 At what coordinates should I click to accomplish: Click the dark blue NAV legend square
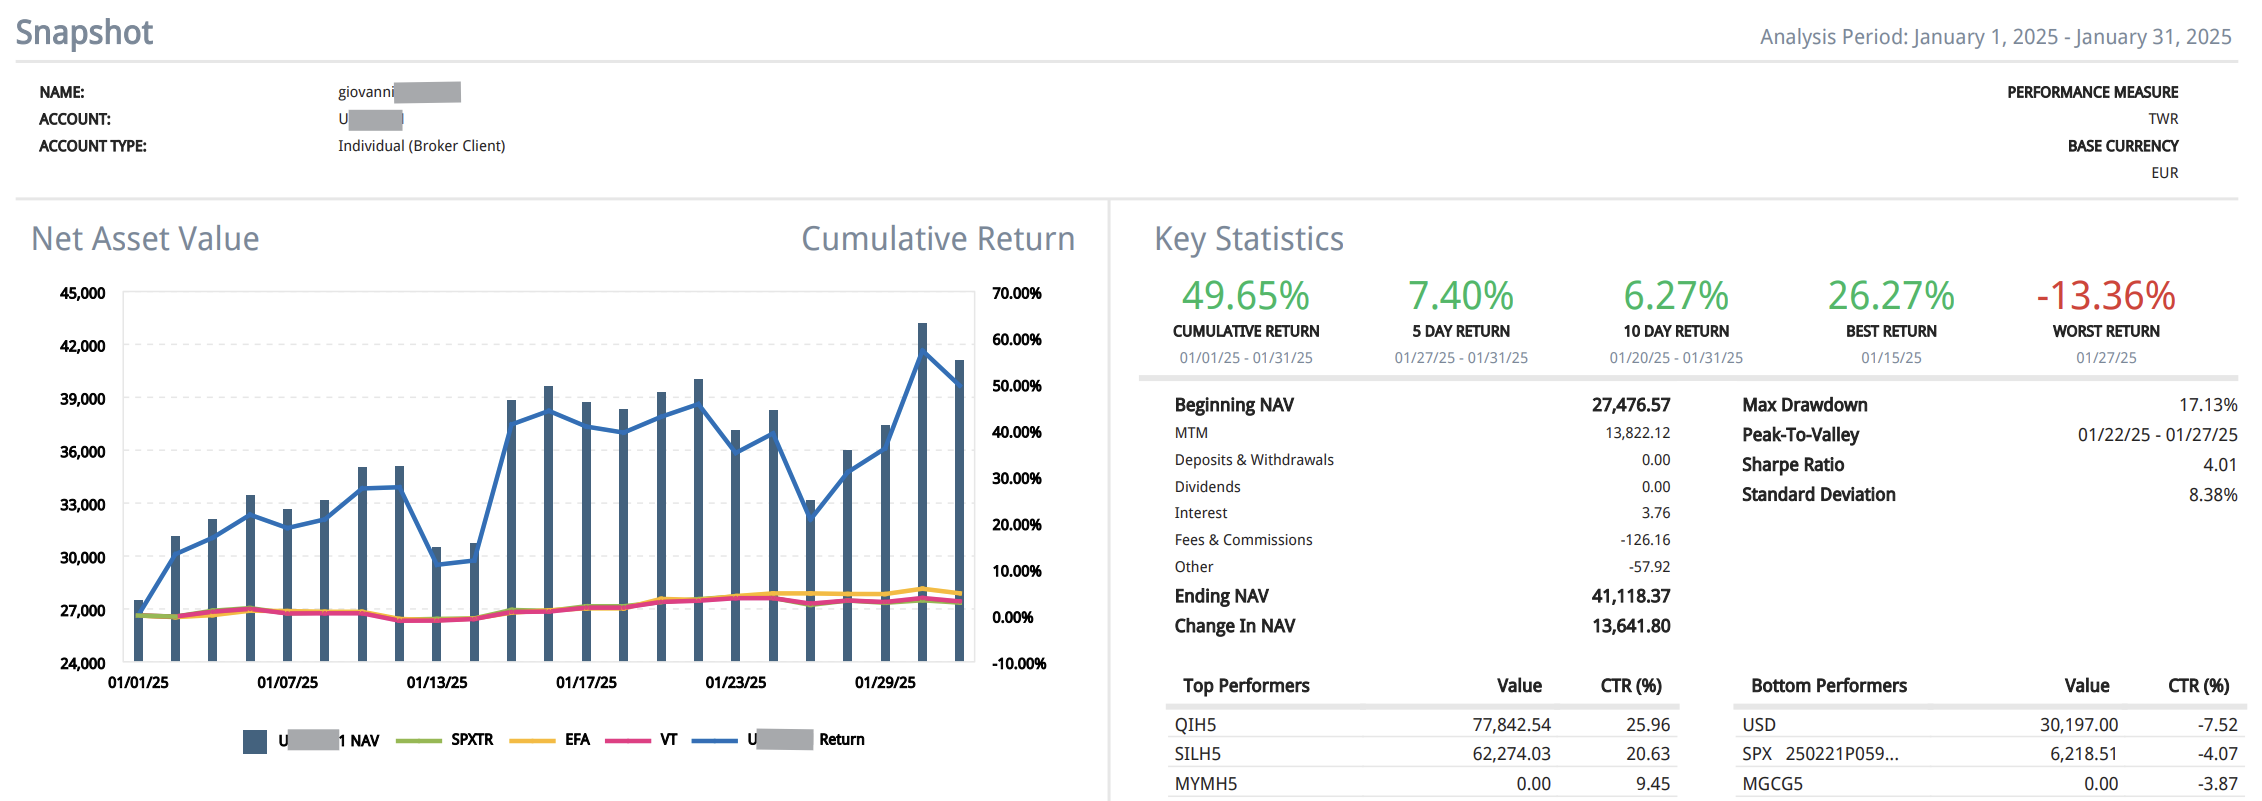pyautogui.click(x=255, y=741)
